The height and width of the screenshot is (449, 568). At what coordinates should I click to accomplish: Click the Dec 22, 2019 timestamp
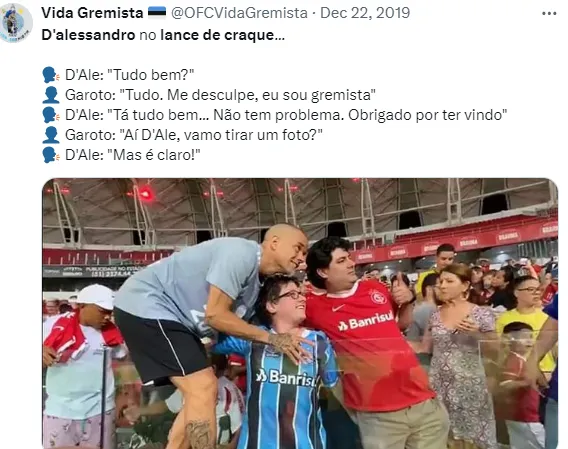coord(365,13)
